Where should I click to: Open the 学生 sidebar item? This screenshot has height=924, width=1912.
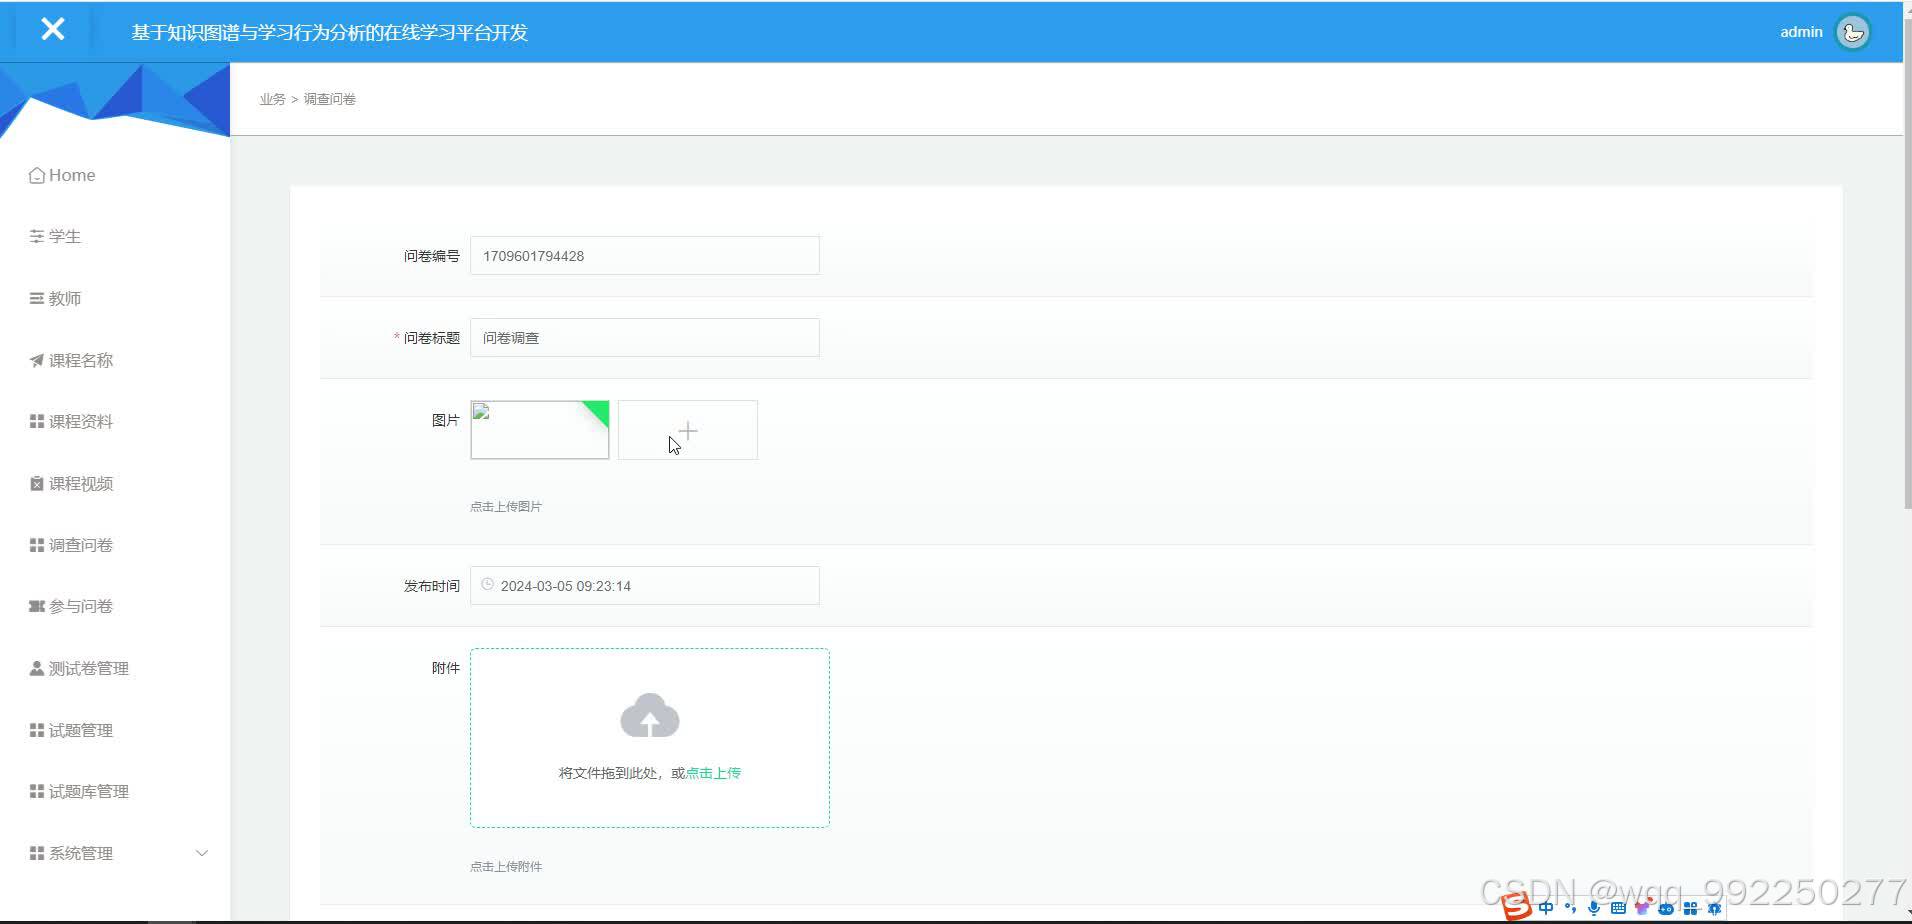[x=55, y=237]
